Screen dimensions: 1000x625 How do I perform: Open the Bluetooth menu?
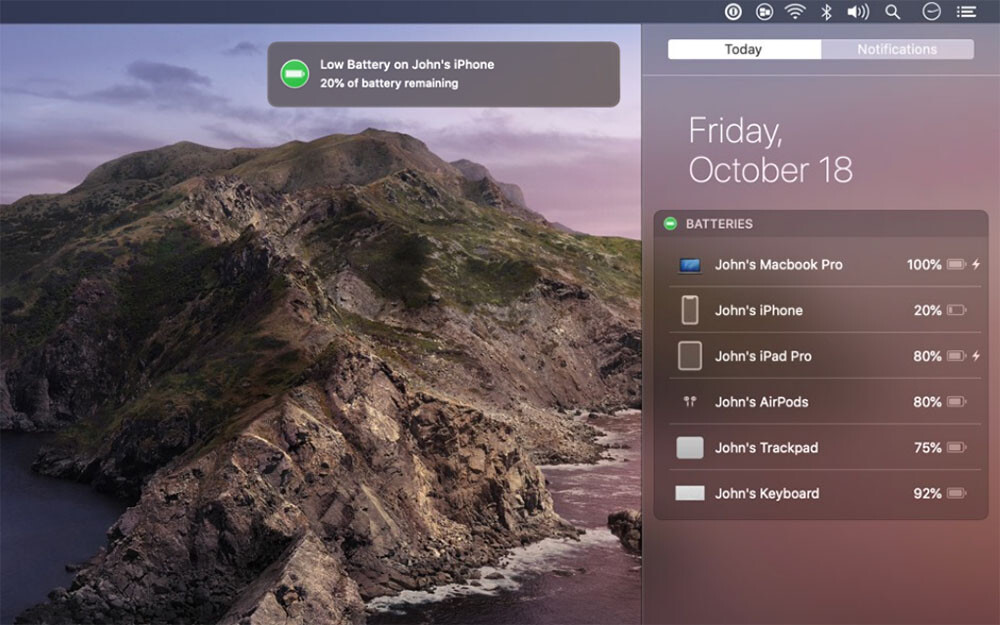tap(827, 11)
